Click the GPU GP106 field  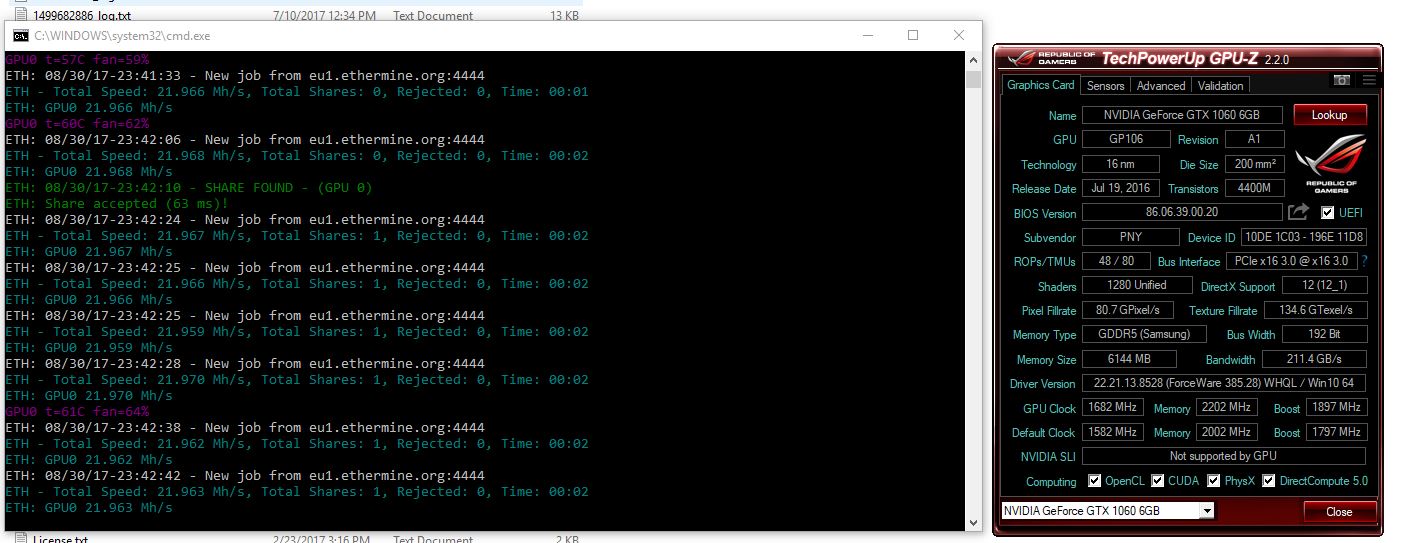1126,139
